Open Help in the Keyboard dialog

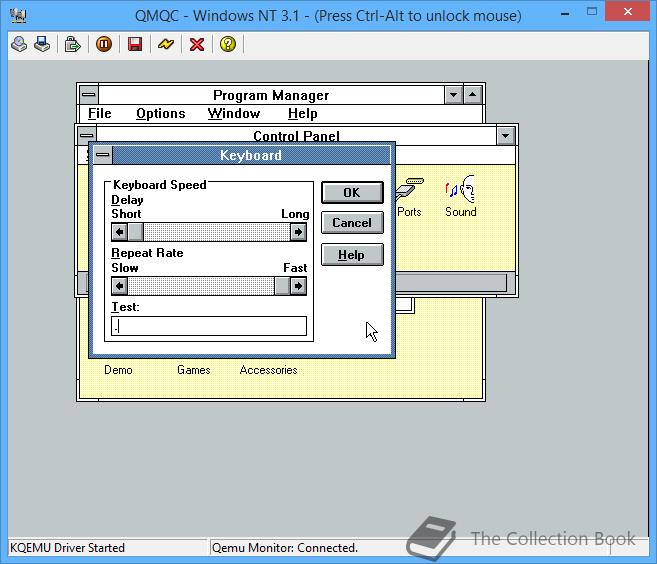coord(352,255)
